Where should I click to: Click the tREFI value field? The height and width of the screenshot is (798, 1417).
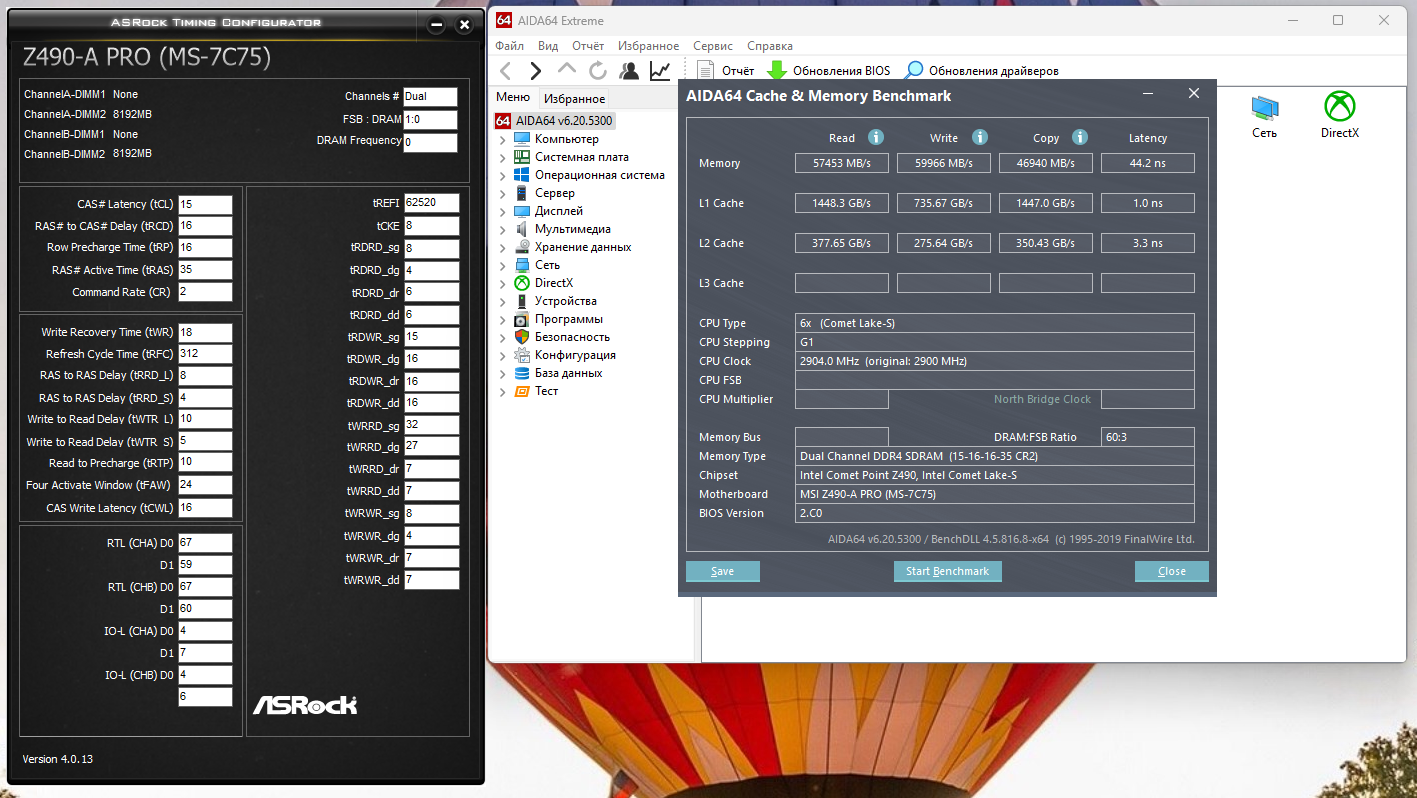click(432, 203)
